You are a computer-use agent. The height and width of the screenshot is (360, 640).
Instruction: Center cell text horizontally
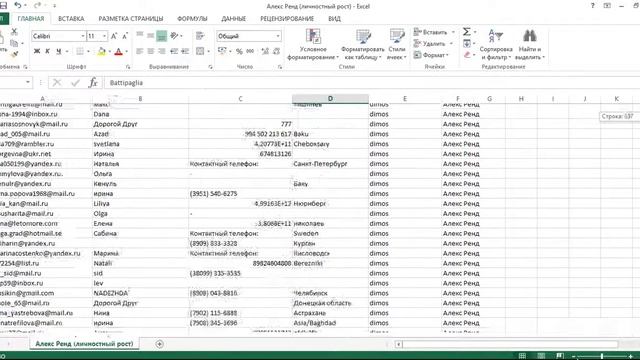(x=151, y=51)
